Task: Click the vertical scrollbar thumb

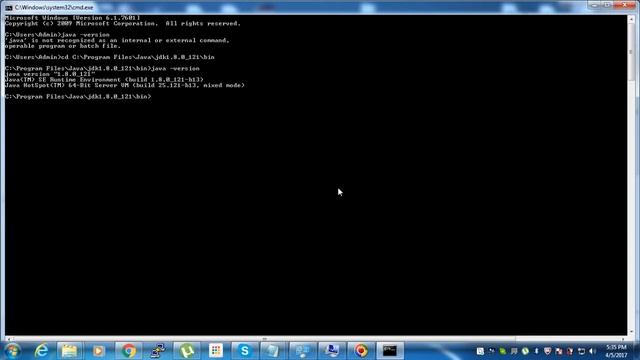Action: [x=631, y=52]
